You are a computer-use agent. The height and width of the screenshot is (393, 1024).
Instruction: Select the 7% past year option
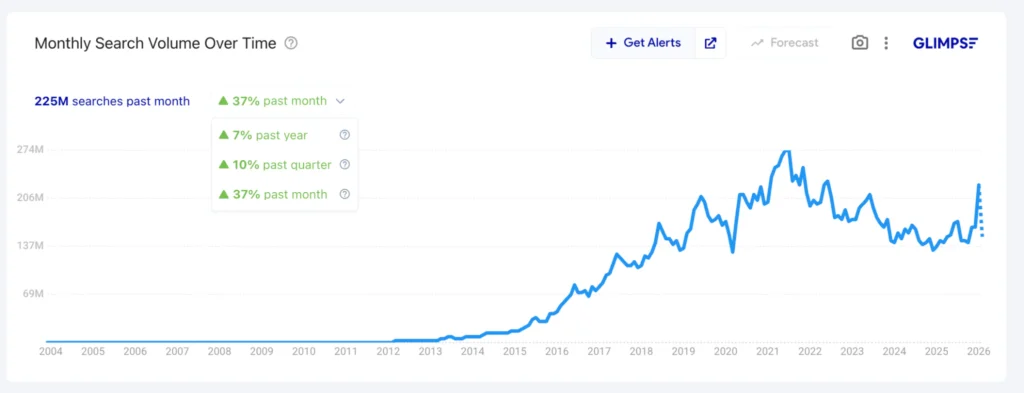click(x=263, y=135)
